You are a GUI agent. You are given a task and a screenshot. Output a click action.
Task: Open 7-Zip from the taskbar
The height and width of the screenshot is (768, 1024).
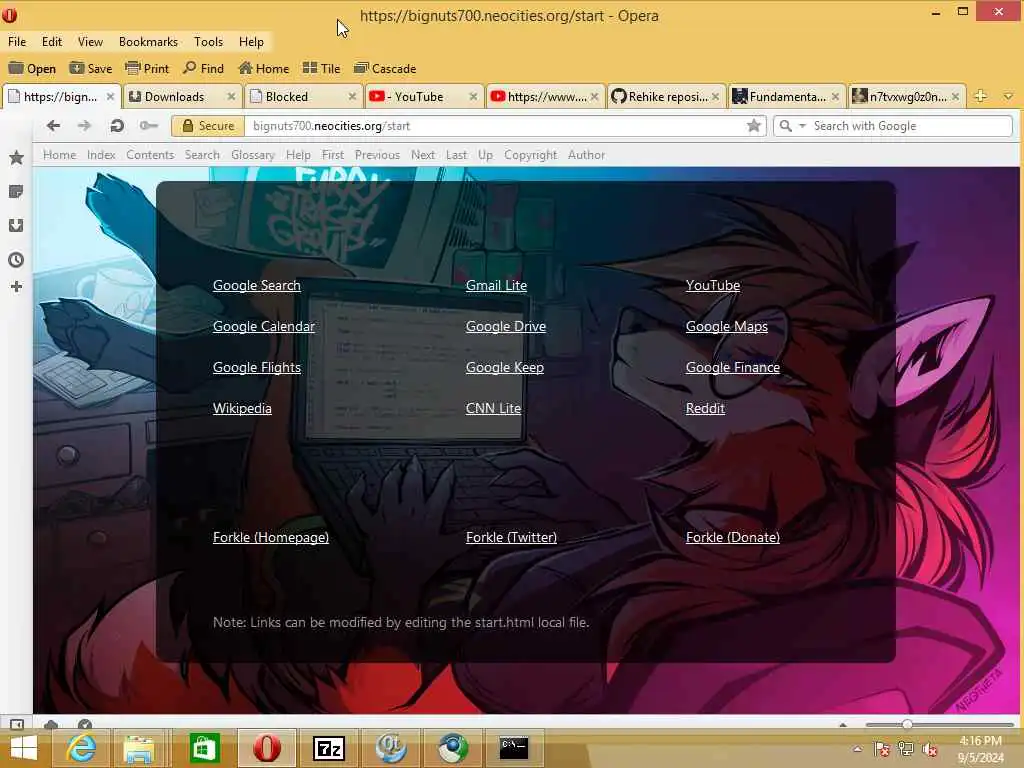click(328, 748)
